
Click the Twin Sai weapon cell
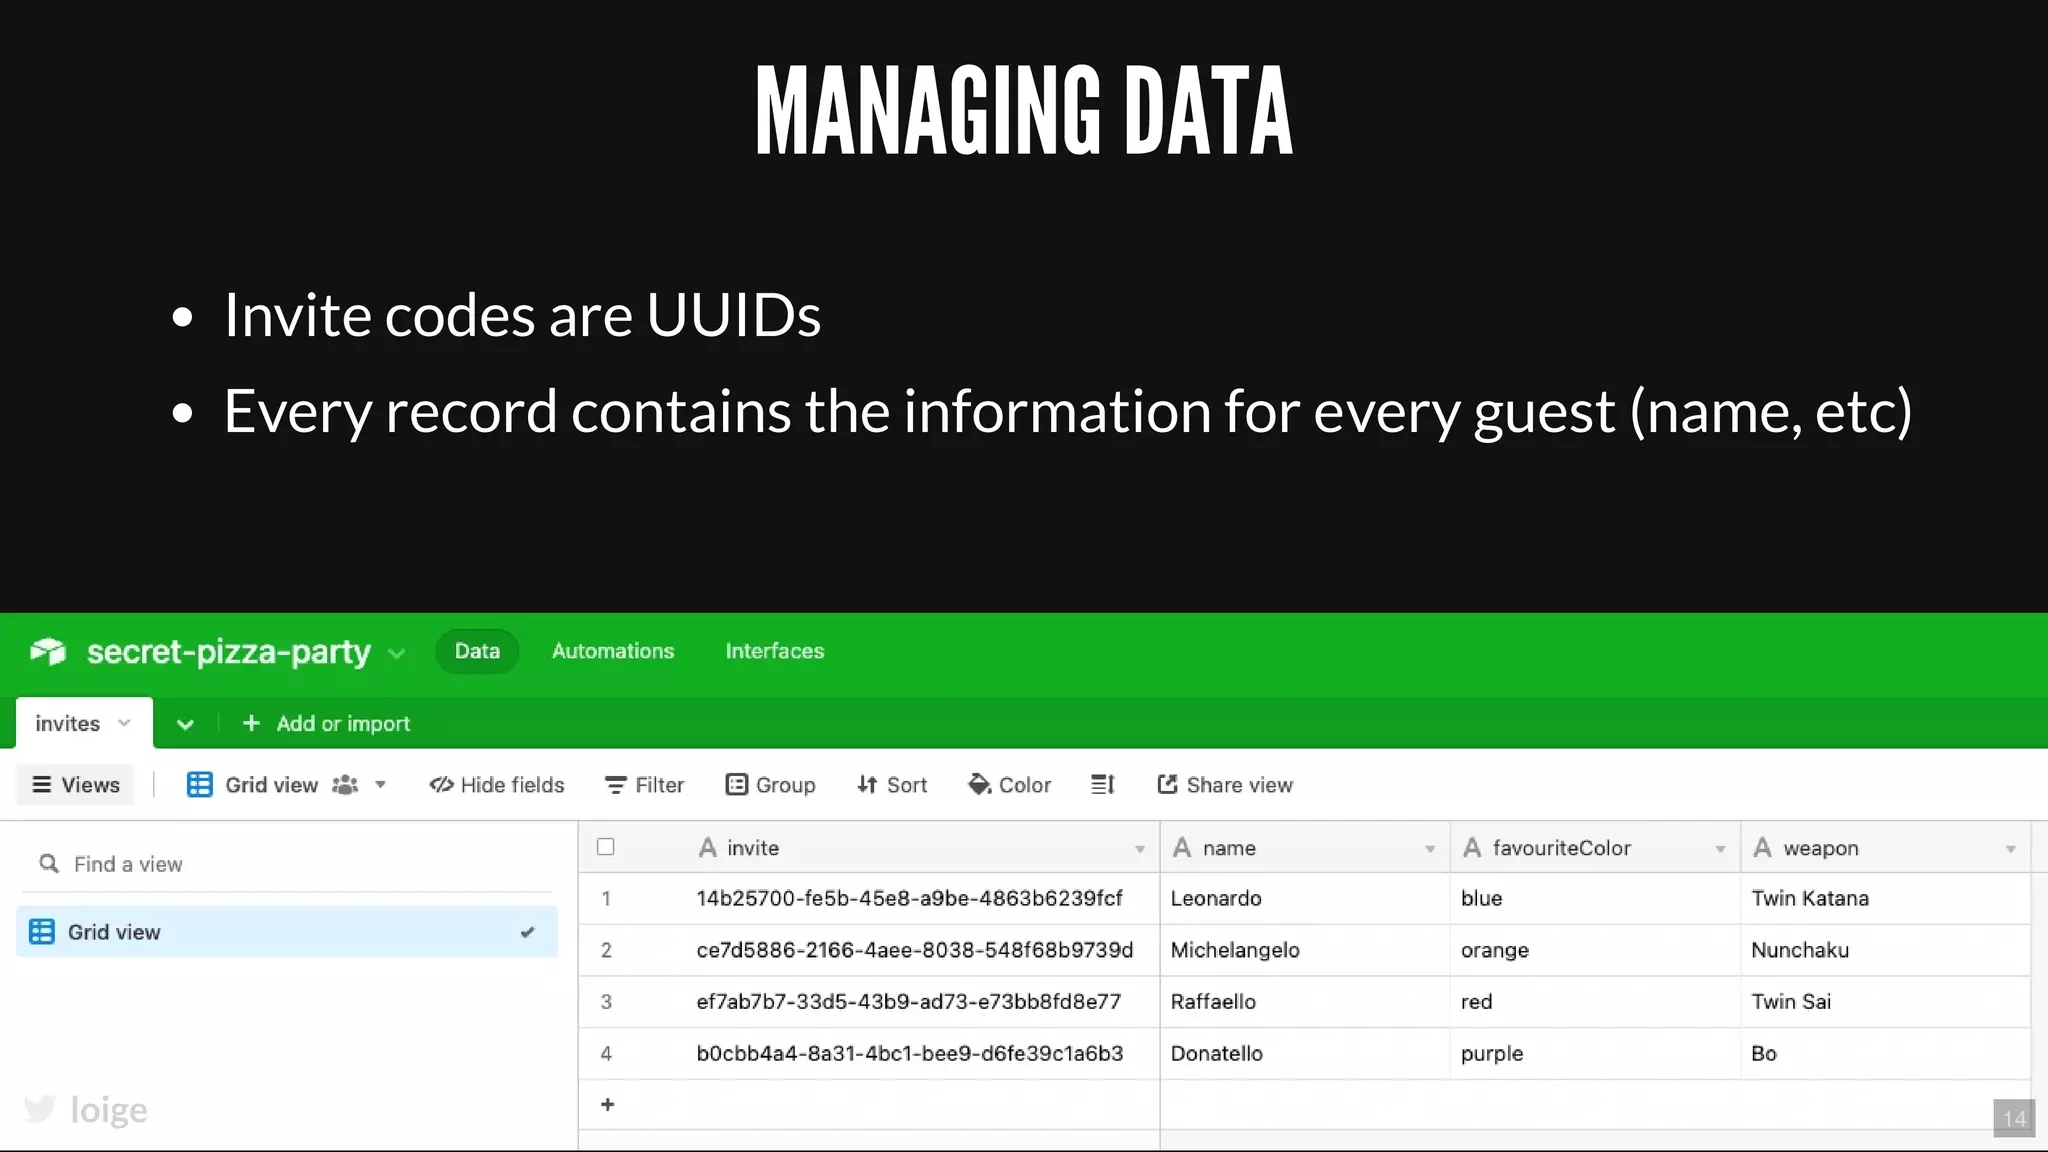click(1886, 1002)
